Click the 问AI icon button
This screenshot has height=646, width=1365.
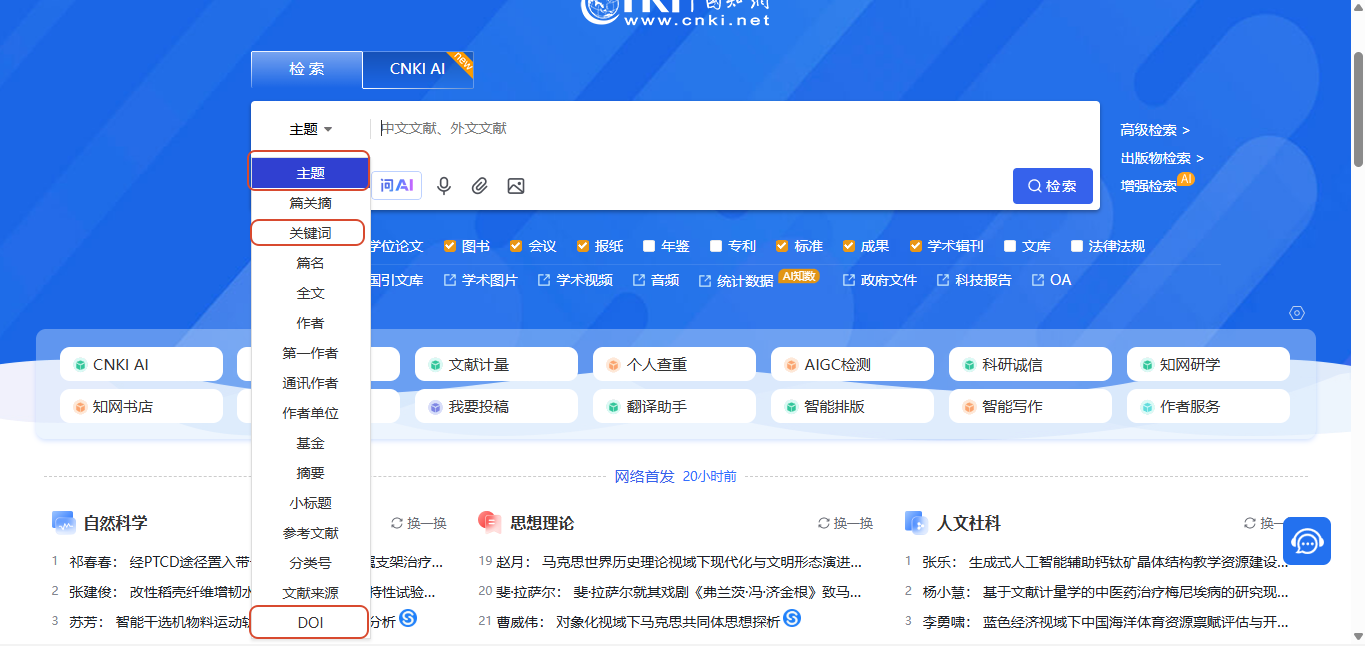click(x=397, y=185)
